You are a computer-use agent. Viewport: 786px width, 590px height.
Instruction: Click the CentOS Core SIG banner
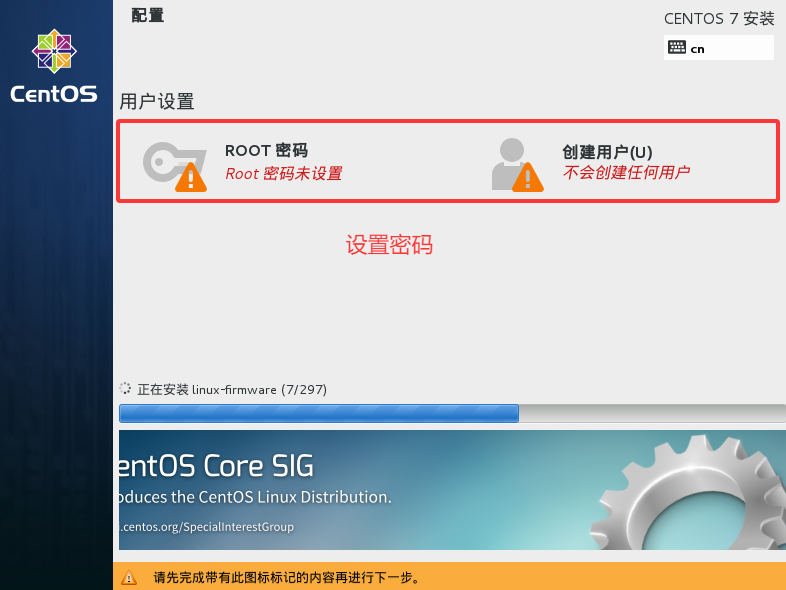coord(452,490)
